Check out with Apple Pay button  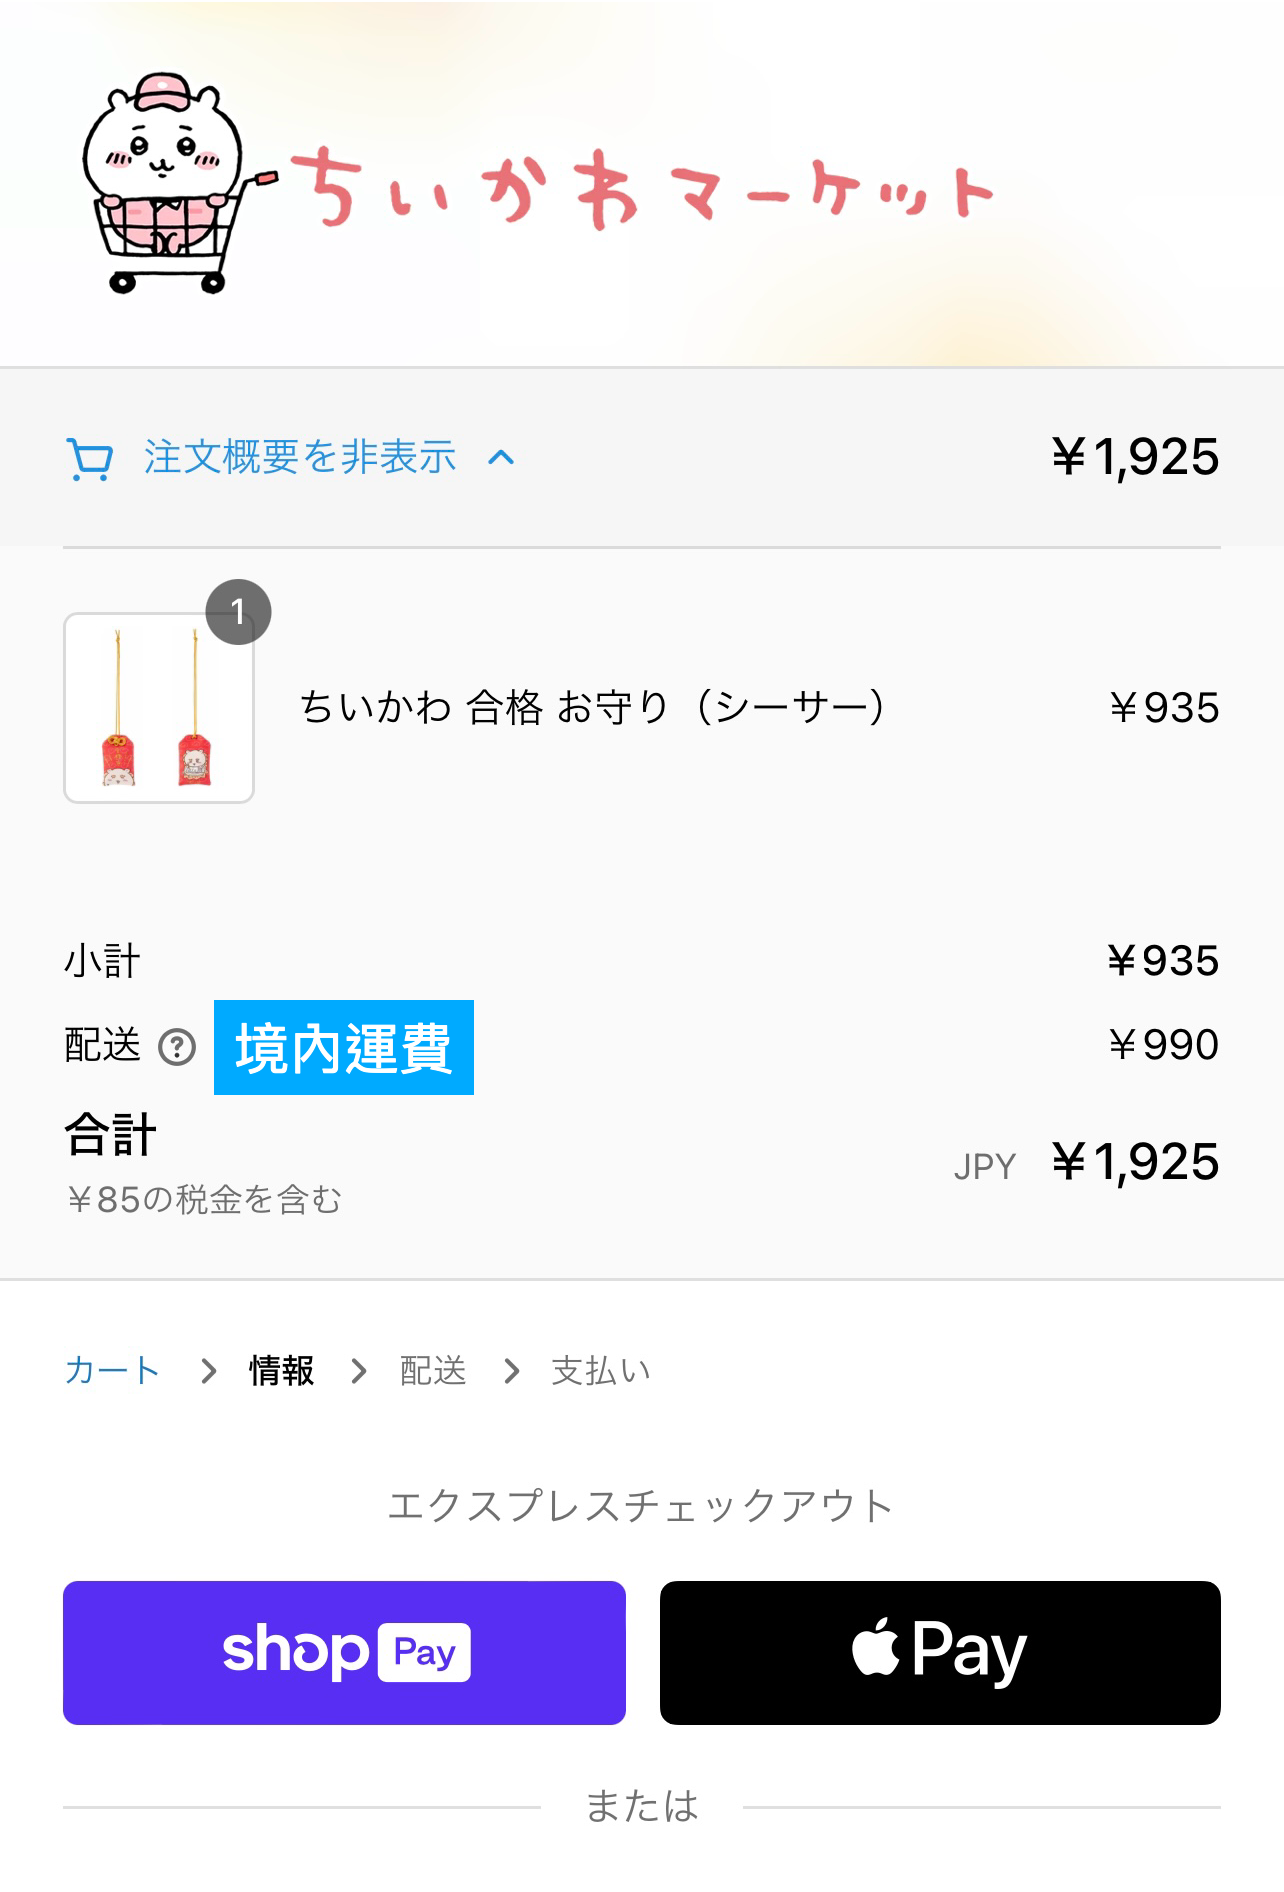click(x=940, y=1652)
